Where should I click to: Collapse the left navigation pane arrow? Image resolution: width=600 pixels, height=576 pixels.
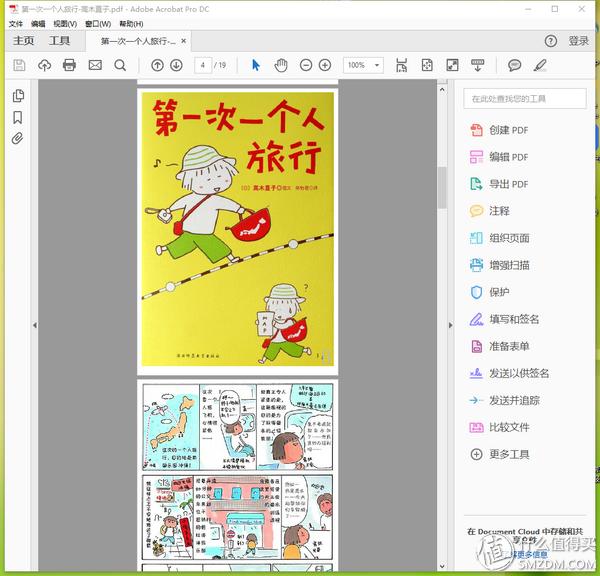tap(35, 325)
